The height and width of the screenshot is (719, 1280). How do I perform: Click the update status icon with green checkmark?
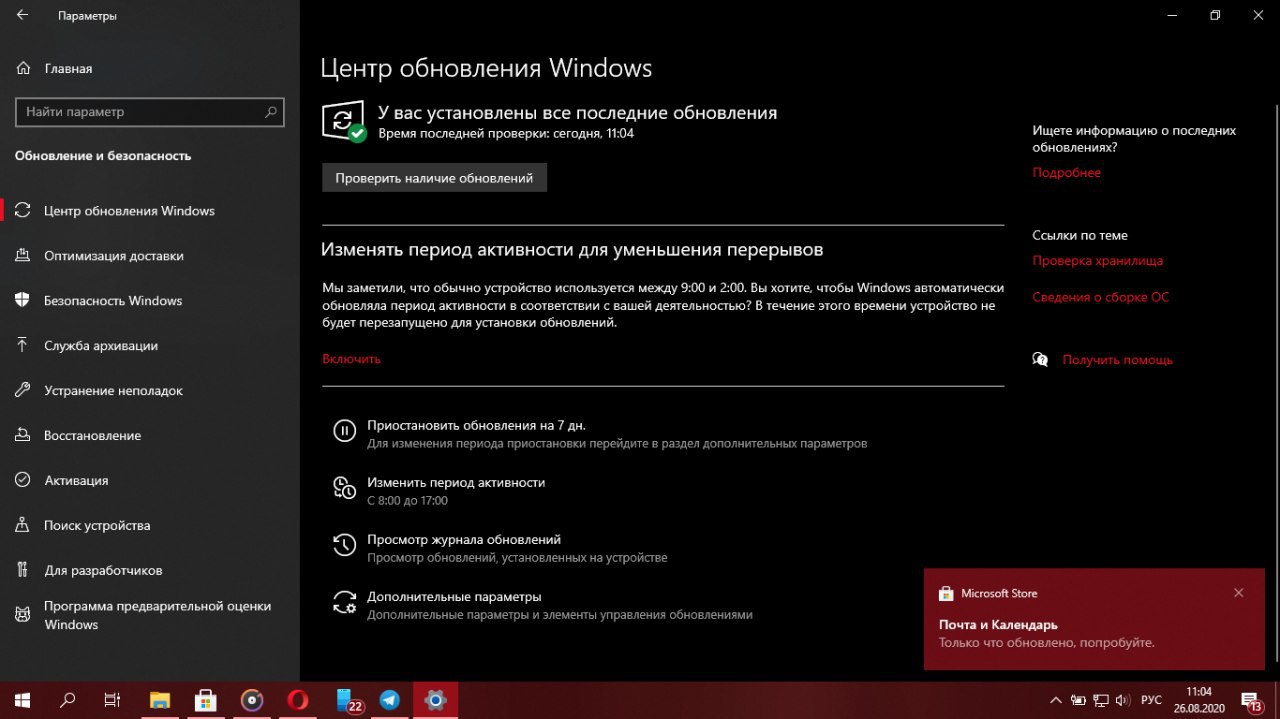pos(343,120)
